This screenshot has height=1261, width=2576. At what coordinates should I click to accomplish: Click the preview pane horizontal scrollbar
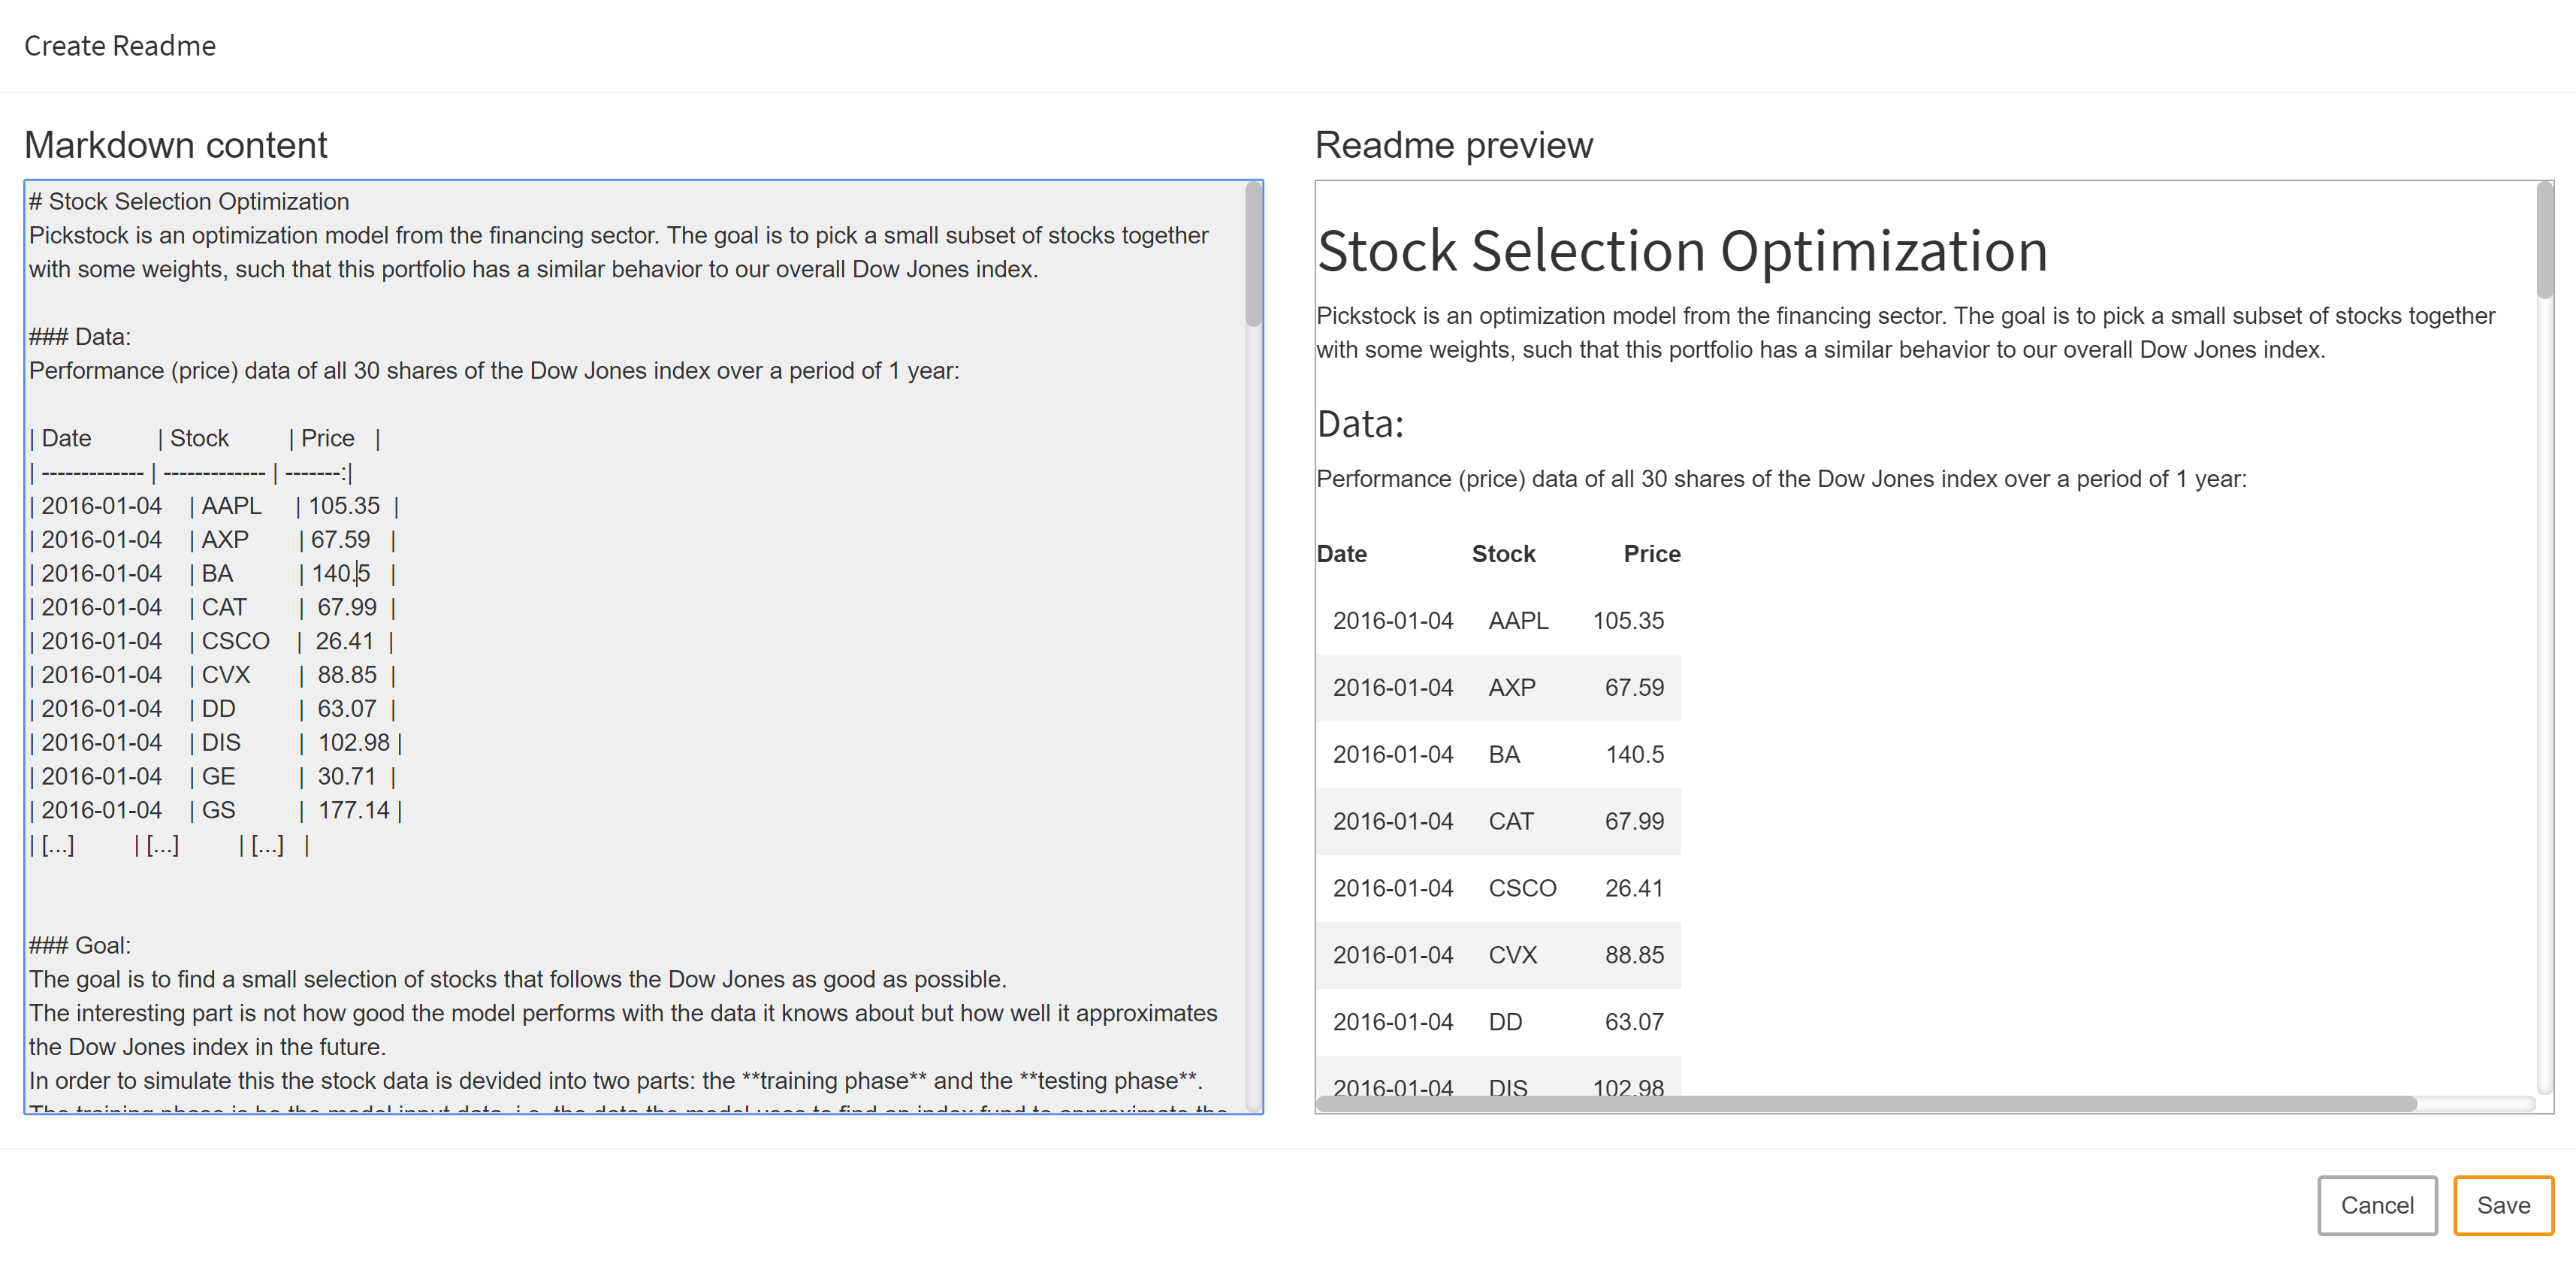point(1865,1103)
